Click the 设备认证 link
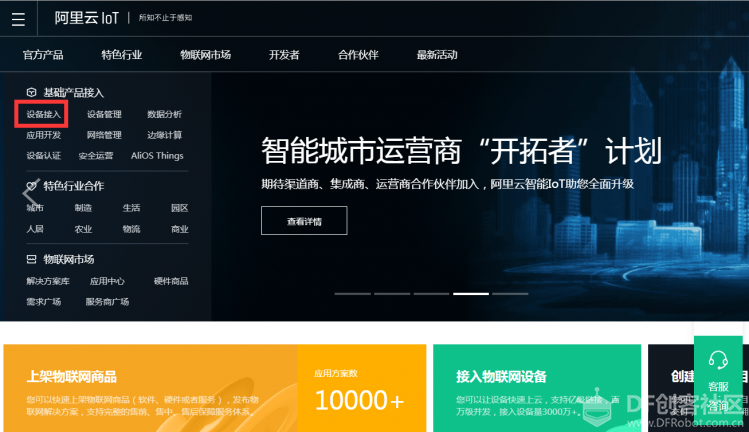Screen dimensions: 749x432 pyautogui.click(x=43, y=156)
